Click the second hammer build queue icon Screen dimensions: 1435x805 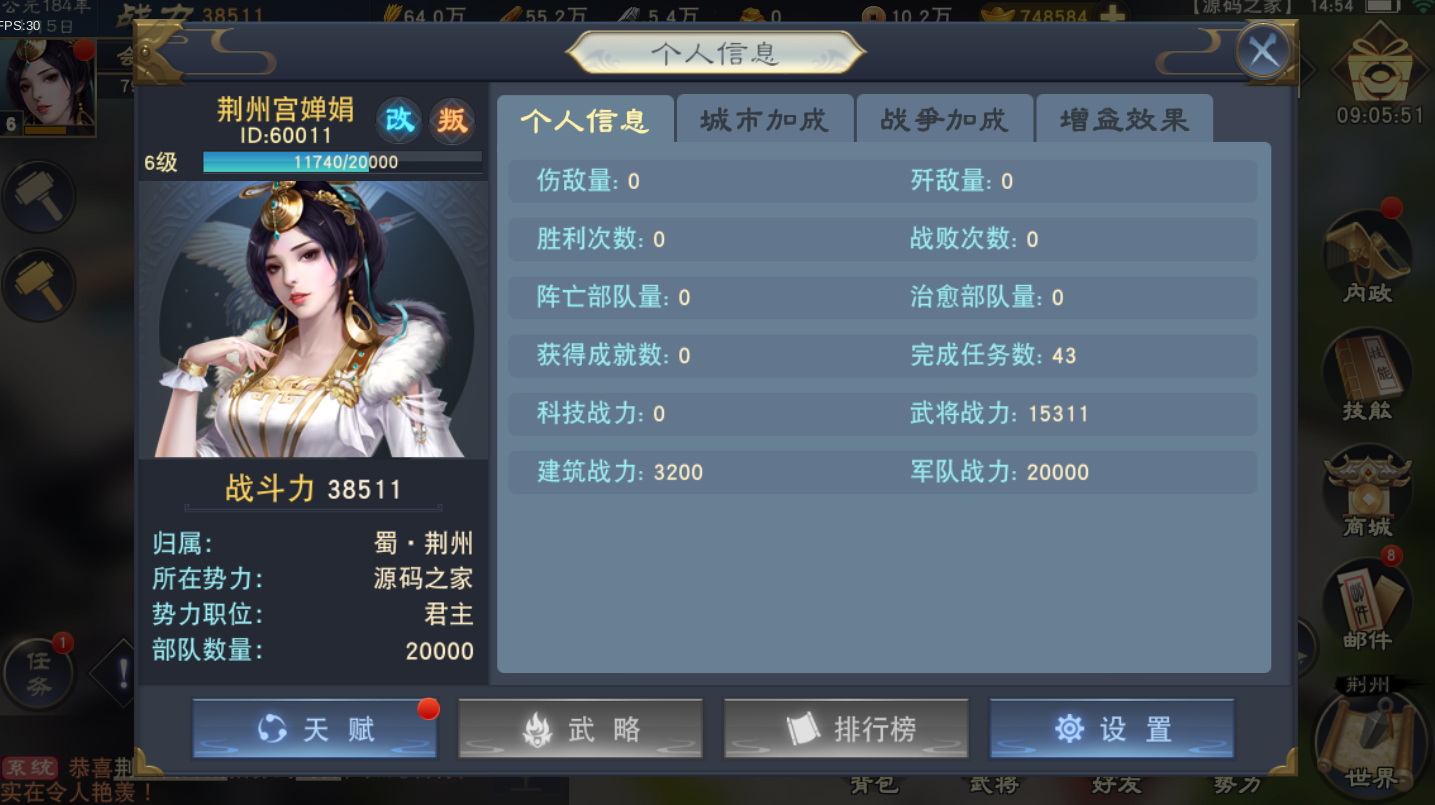[39, 284]
